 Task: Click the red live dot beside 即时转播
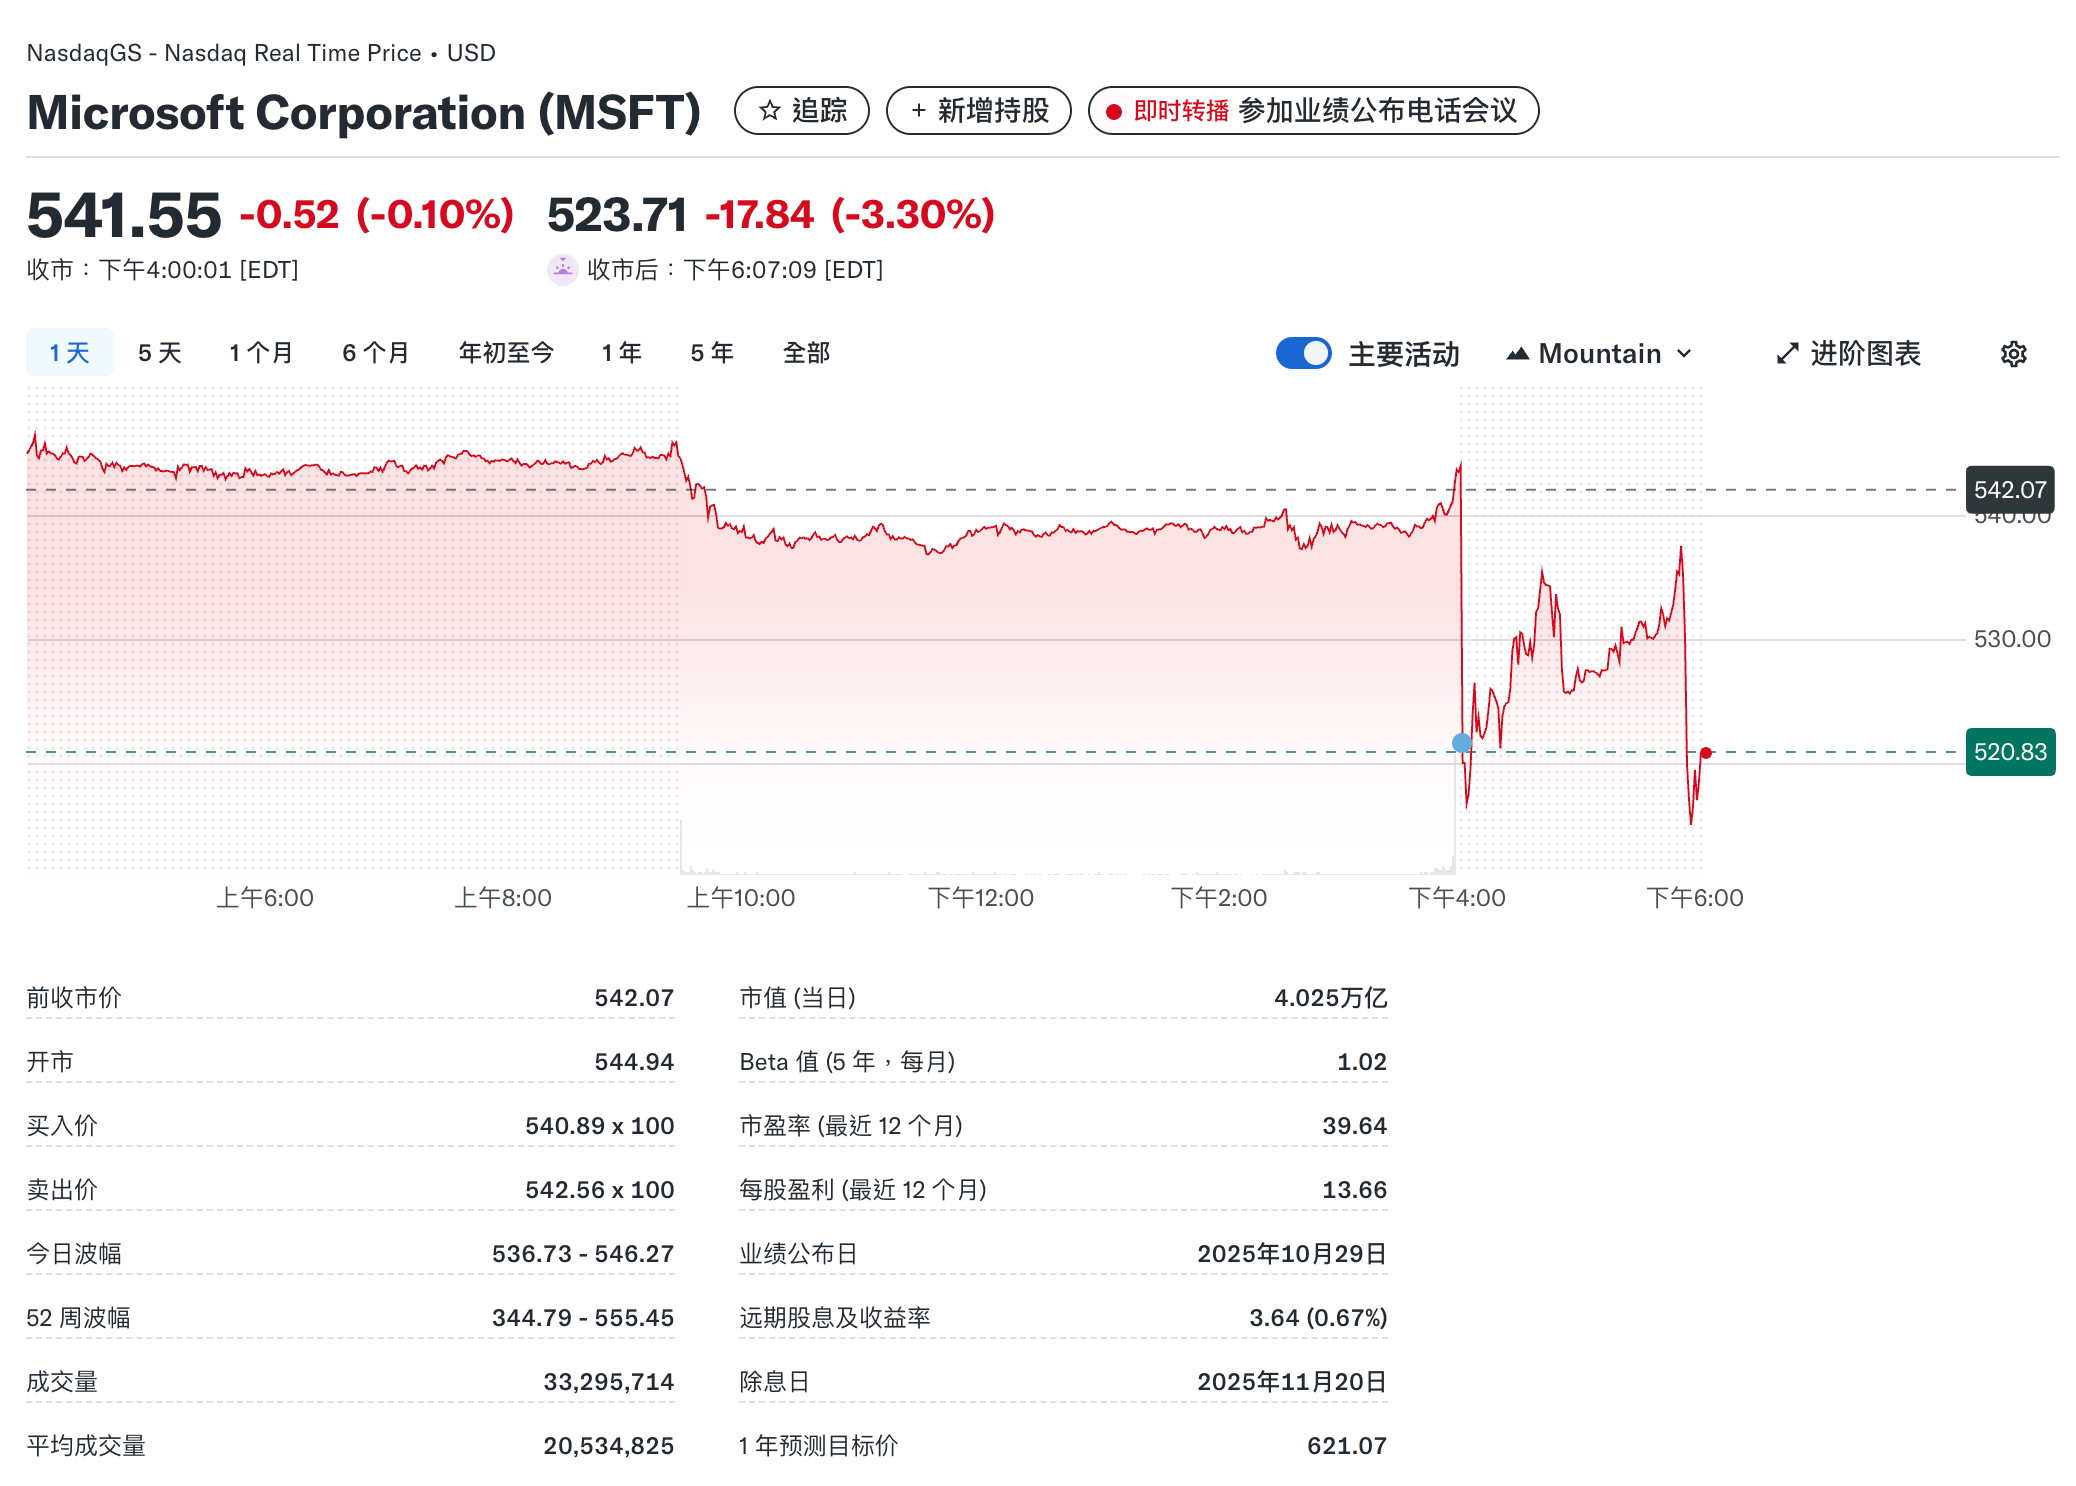[1112, 112]
